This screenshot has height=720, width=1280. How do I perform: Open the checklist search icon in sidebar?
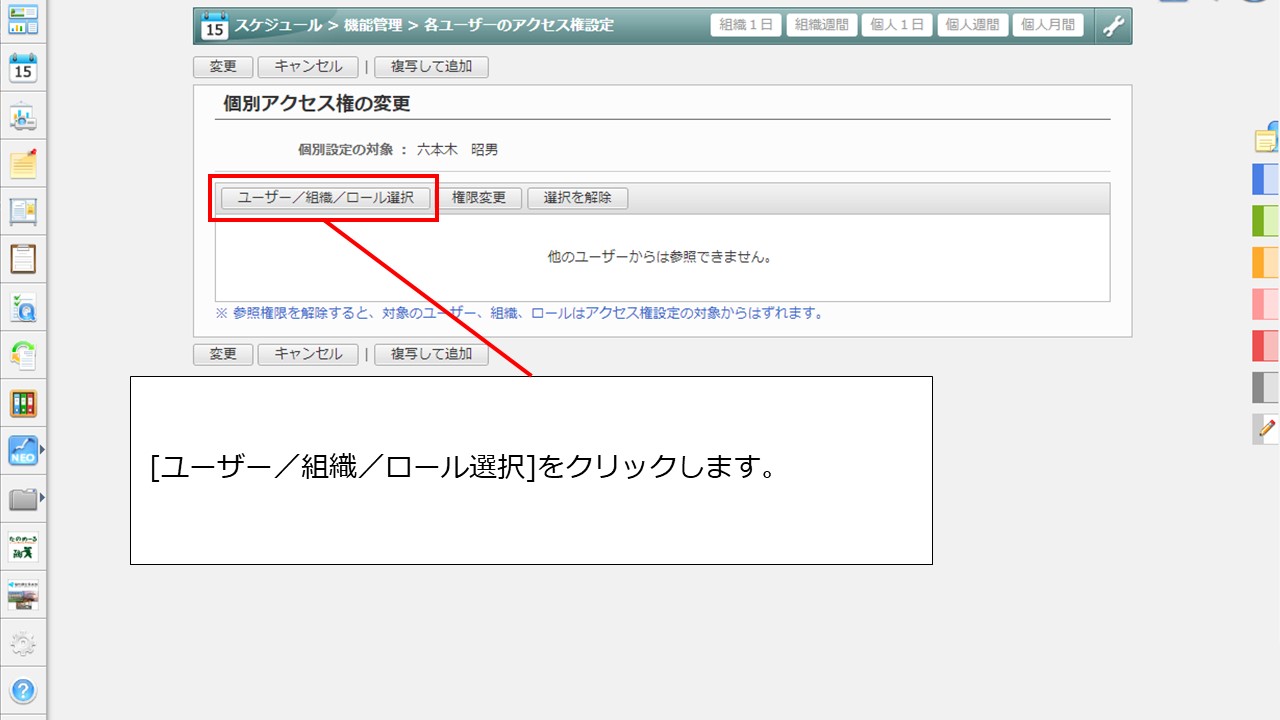(22, 308)
